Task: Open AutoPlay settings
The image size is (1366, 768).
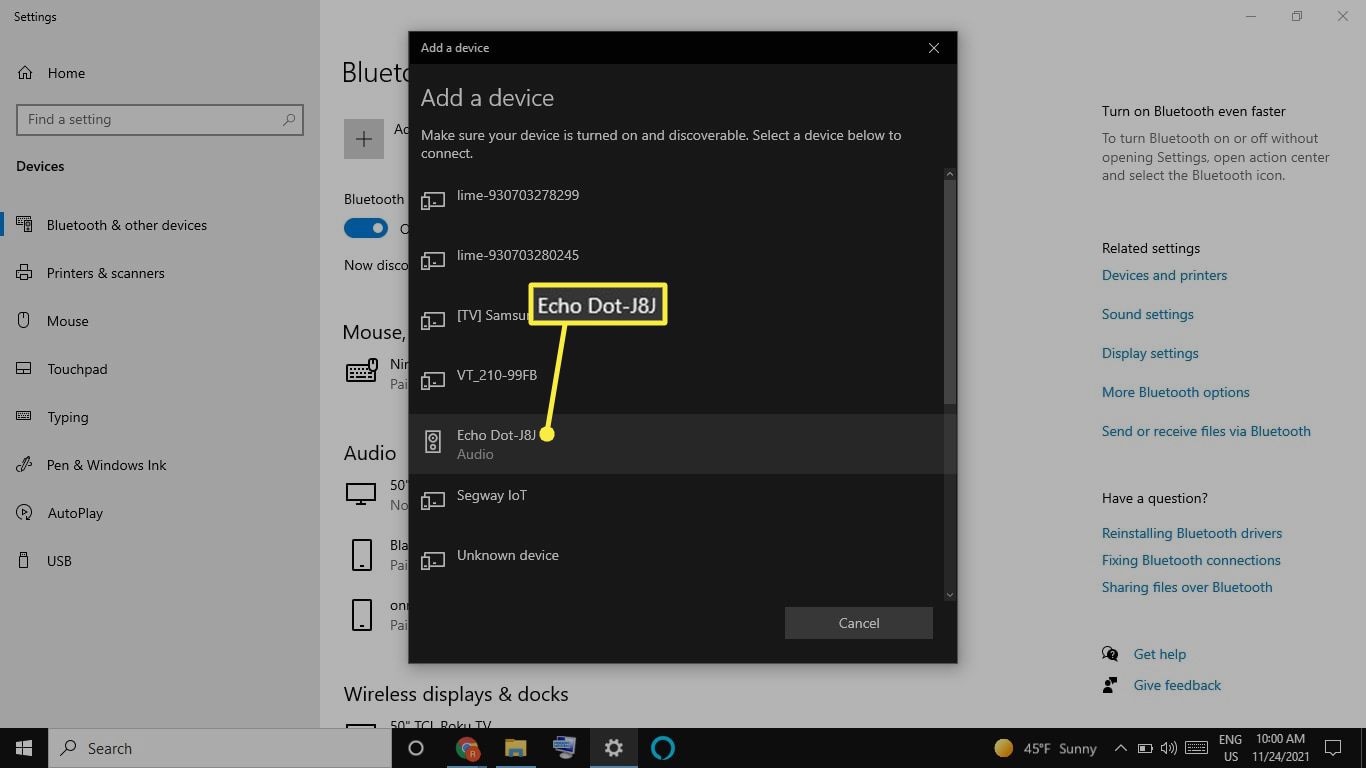Action: (x=160, y=513)
